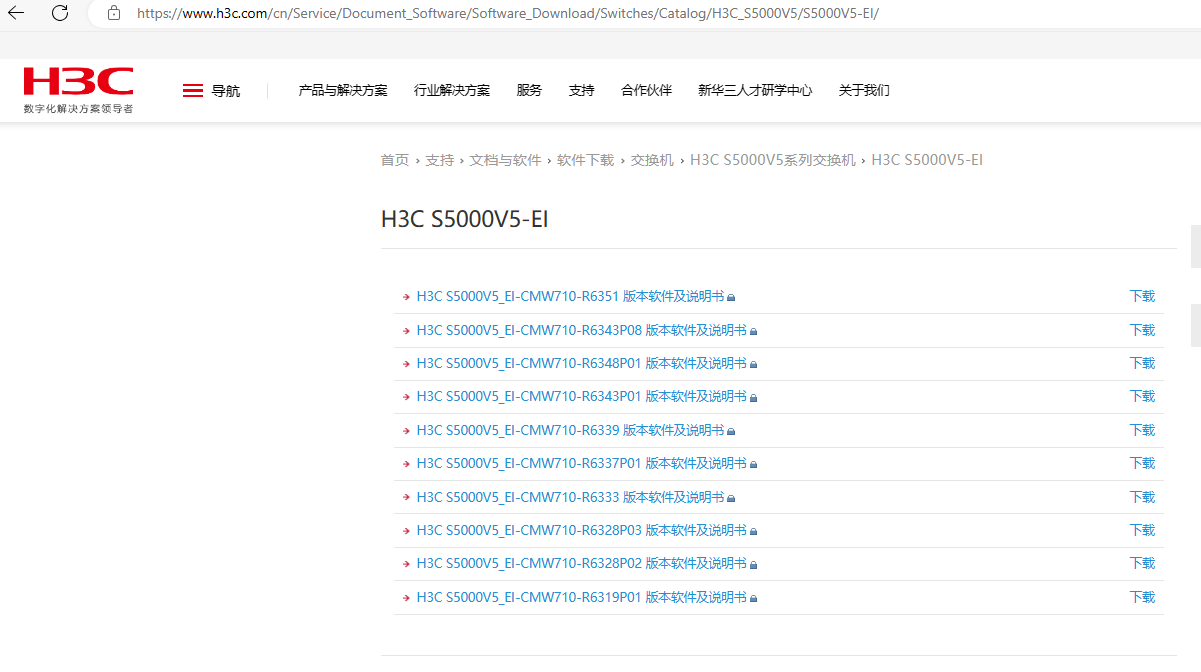The width and height of the screenshot is (1201, 672).
Task: Click 支持 in breadcrumb trail
Action: pos(439,160)
